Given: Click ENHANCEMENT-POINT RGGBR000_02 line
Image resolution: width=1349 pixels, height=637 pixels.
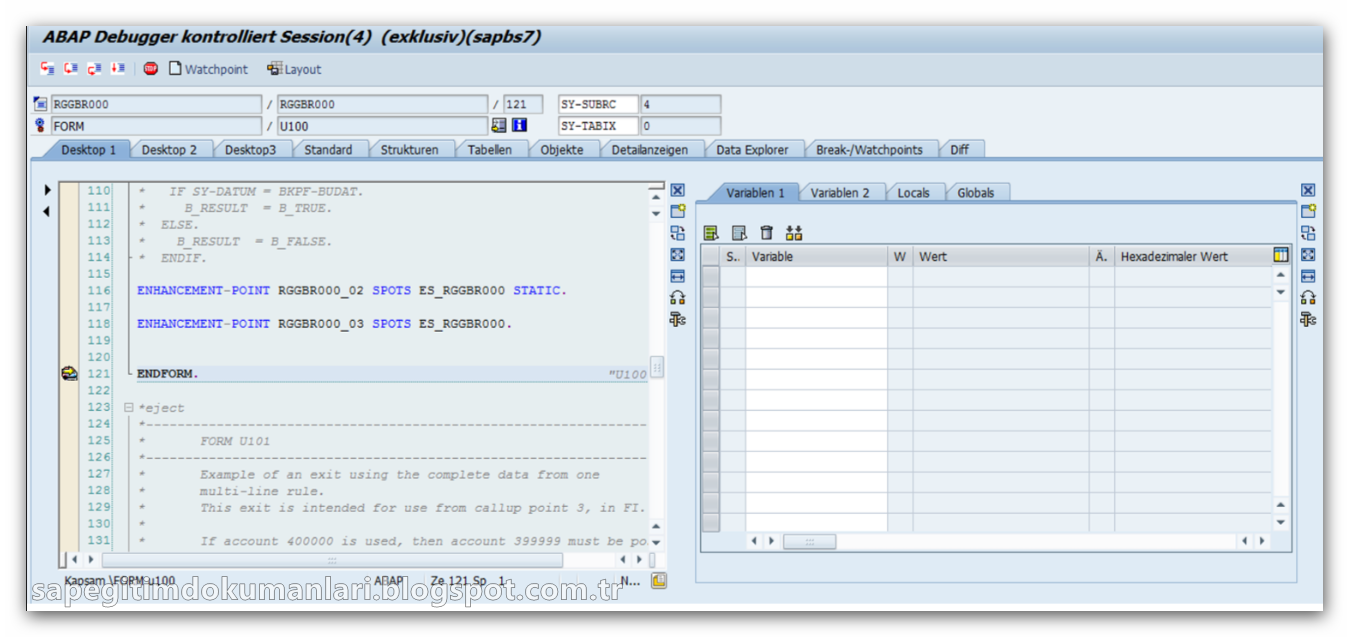Looking at the screenshot, I should (x=351, y=291).
